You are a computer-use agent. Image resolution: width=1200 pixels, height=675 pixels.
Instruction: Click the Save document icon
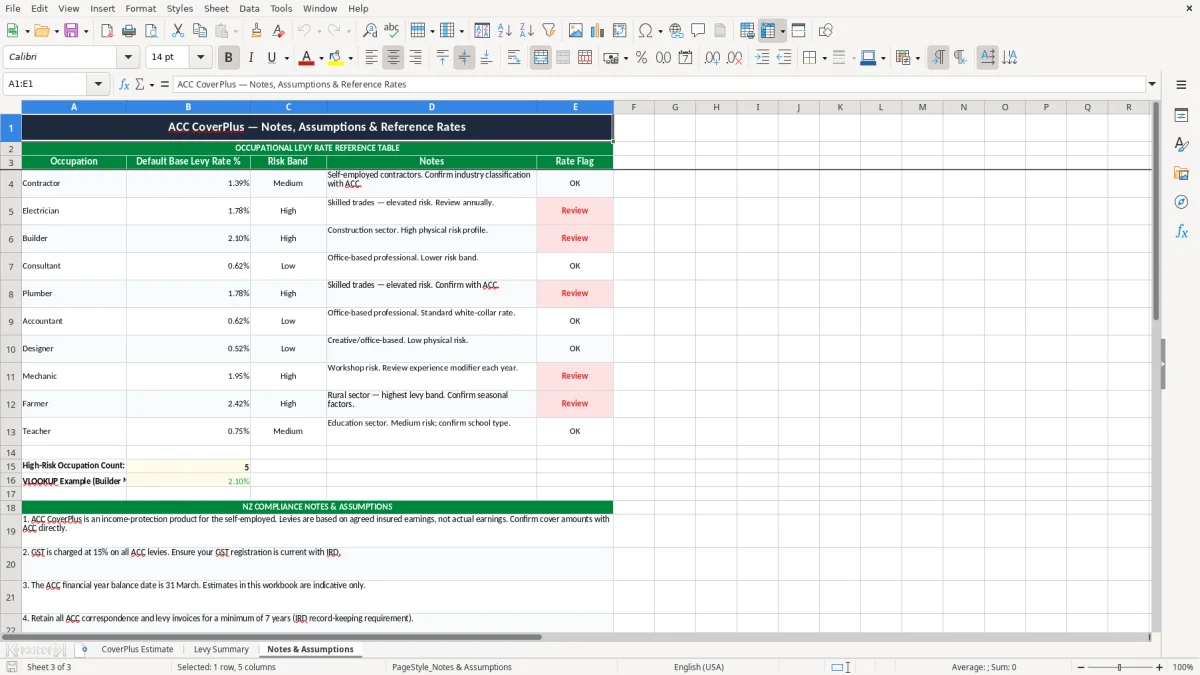pos(71,31)
